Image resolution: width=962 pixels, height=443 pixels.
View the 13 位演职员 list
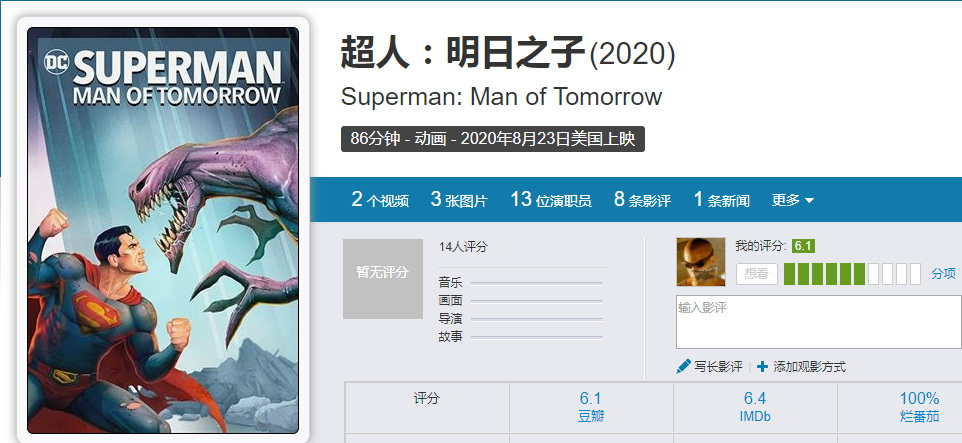[x=551, y=199]
